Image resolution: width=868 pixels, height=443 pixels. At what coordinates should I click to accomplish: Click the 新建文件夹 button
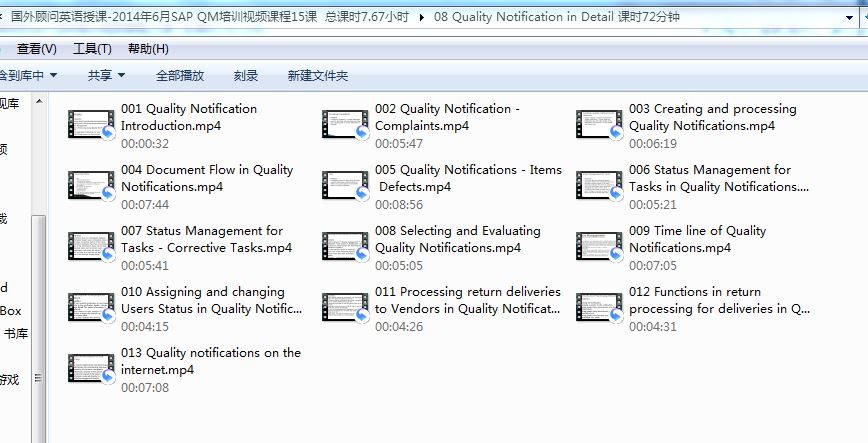318,75
